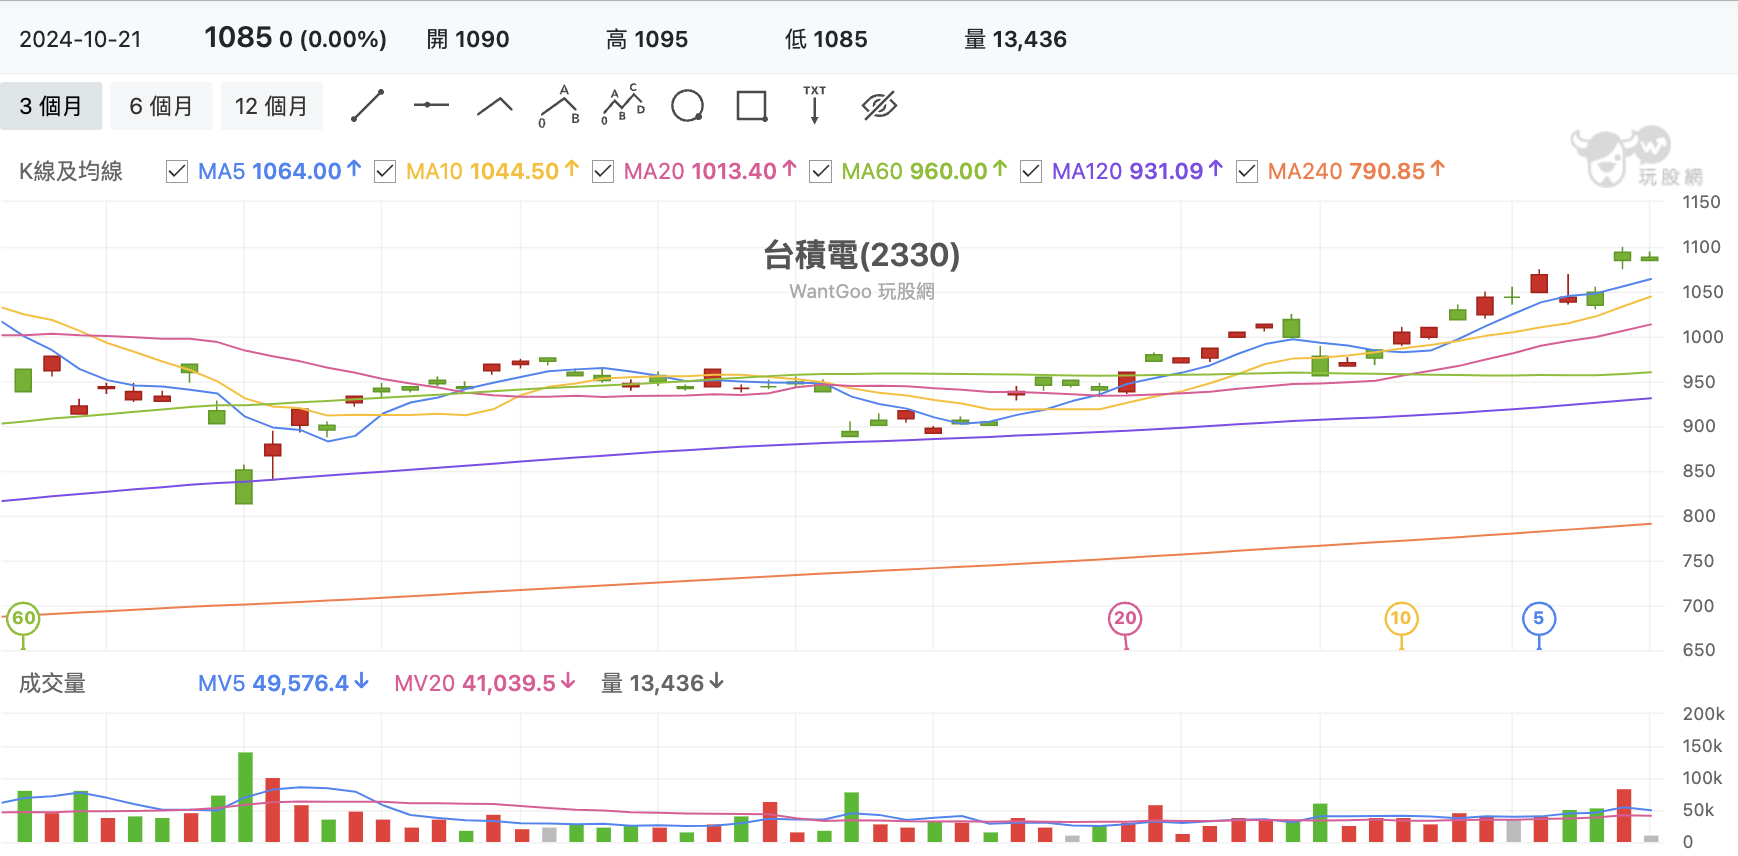The image size is (1738, 856).
Task: Uncheck the MA10 moving average checkbox
Action: click(385, 172)
